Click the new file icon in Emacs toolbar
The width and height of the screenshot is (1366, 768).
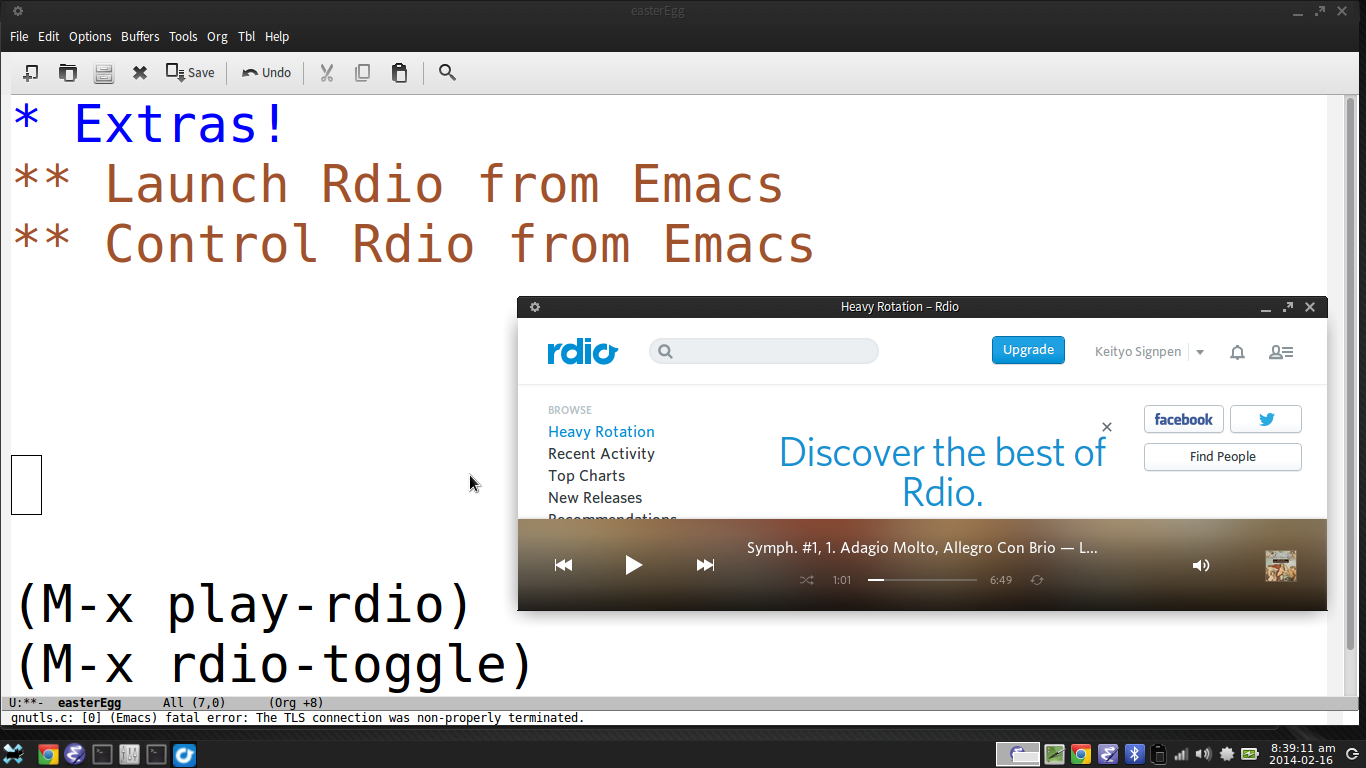31,73
